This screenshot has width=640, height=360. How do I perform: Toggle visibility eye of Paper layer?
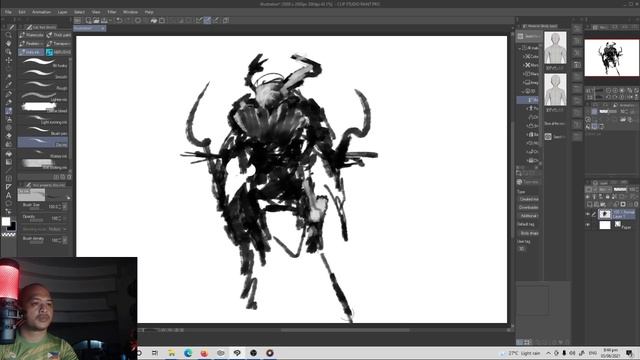[x=588, y=225]
